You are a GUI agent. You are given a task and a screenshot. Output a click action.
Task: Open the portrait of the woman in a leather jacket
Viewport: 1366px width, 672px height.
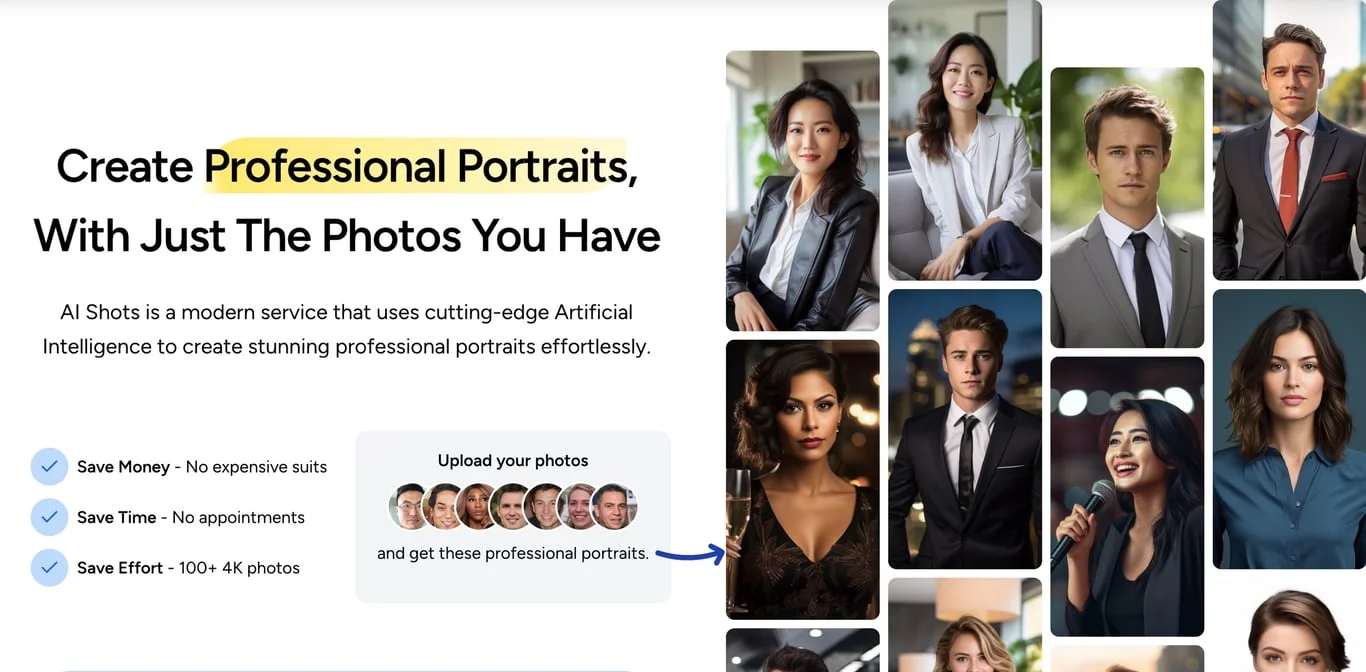click(x=802, y=190)
